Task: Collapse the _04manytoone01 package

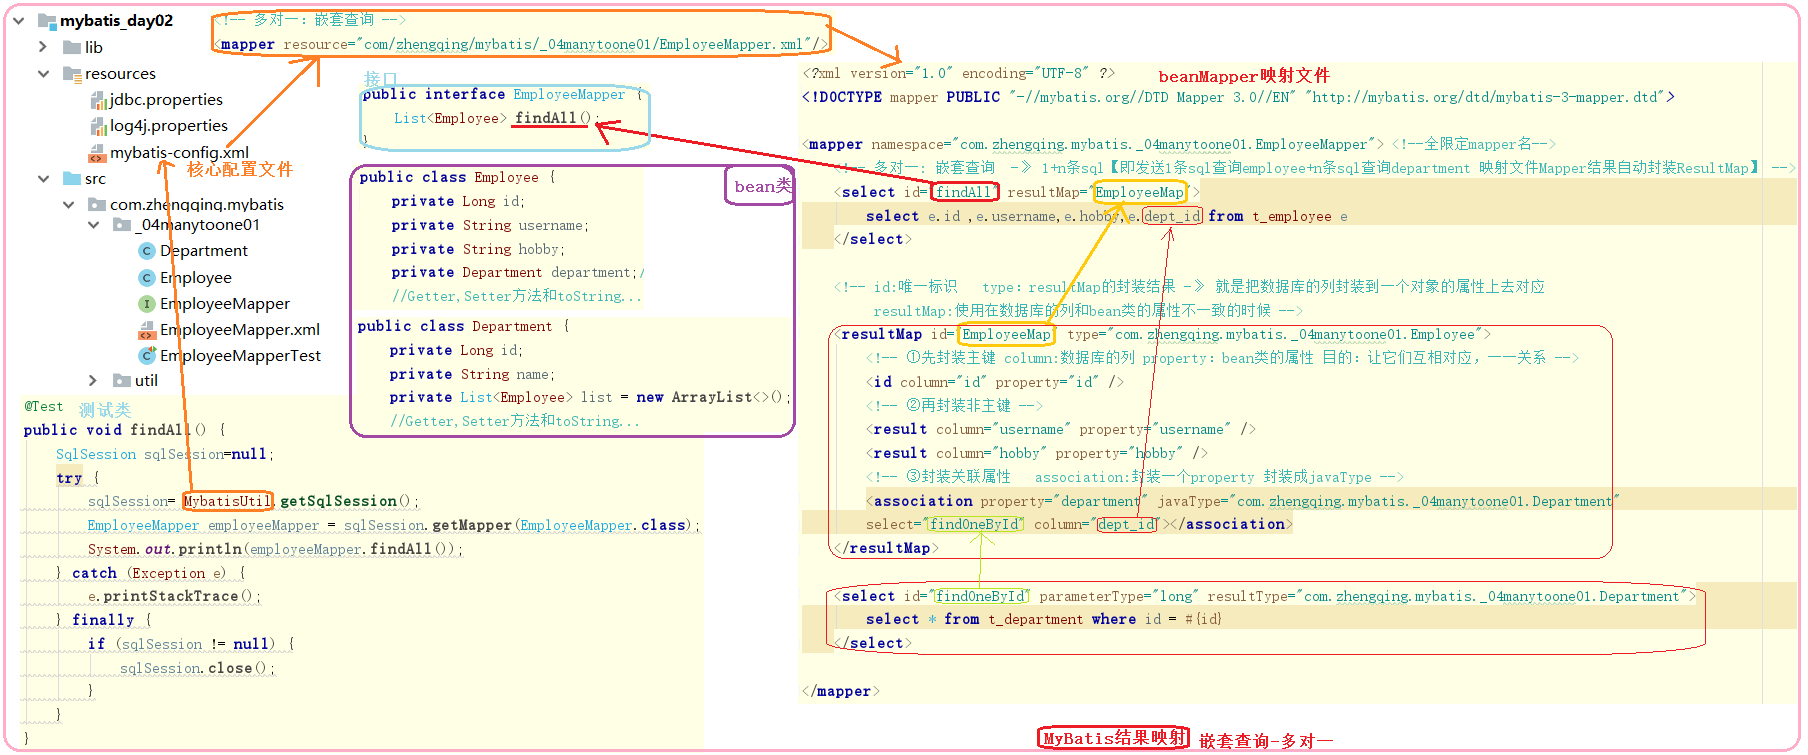Action: coord(93,225)
